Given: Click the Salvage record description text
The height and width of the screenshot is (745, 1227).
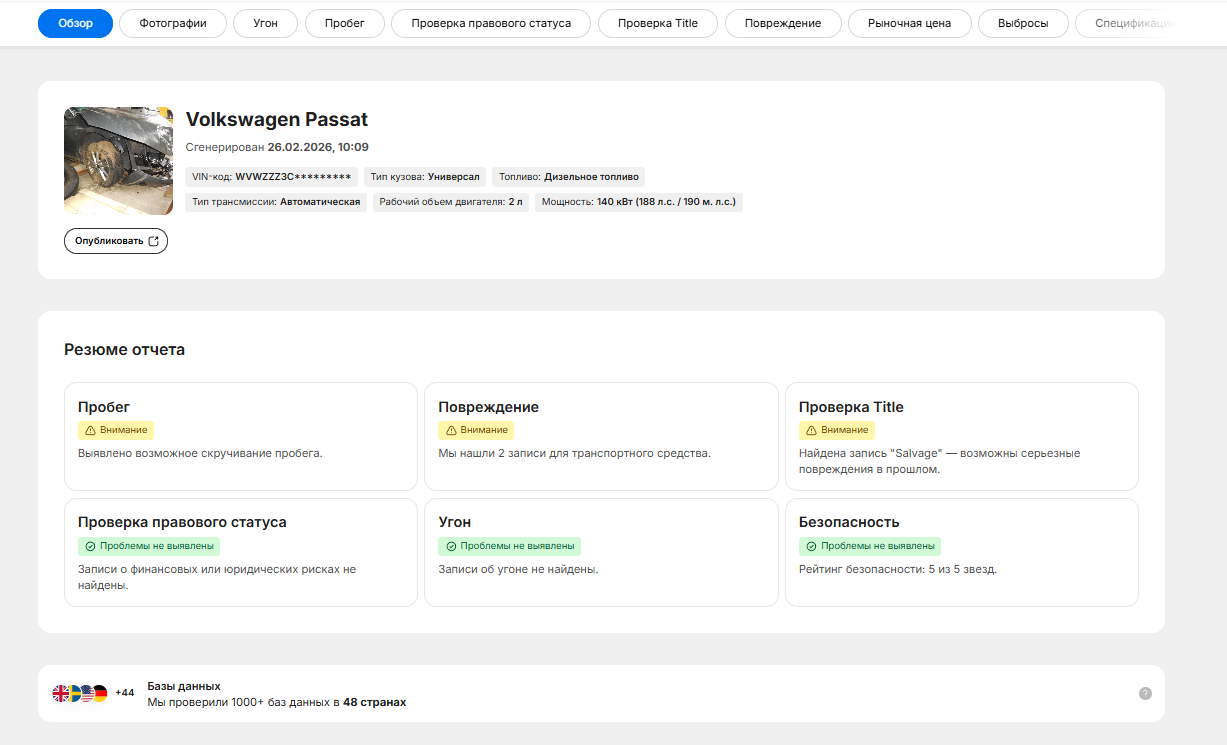Looking at the screenshot, I should pyautogui.click(x=939, y=461).
